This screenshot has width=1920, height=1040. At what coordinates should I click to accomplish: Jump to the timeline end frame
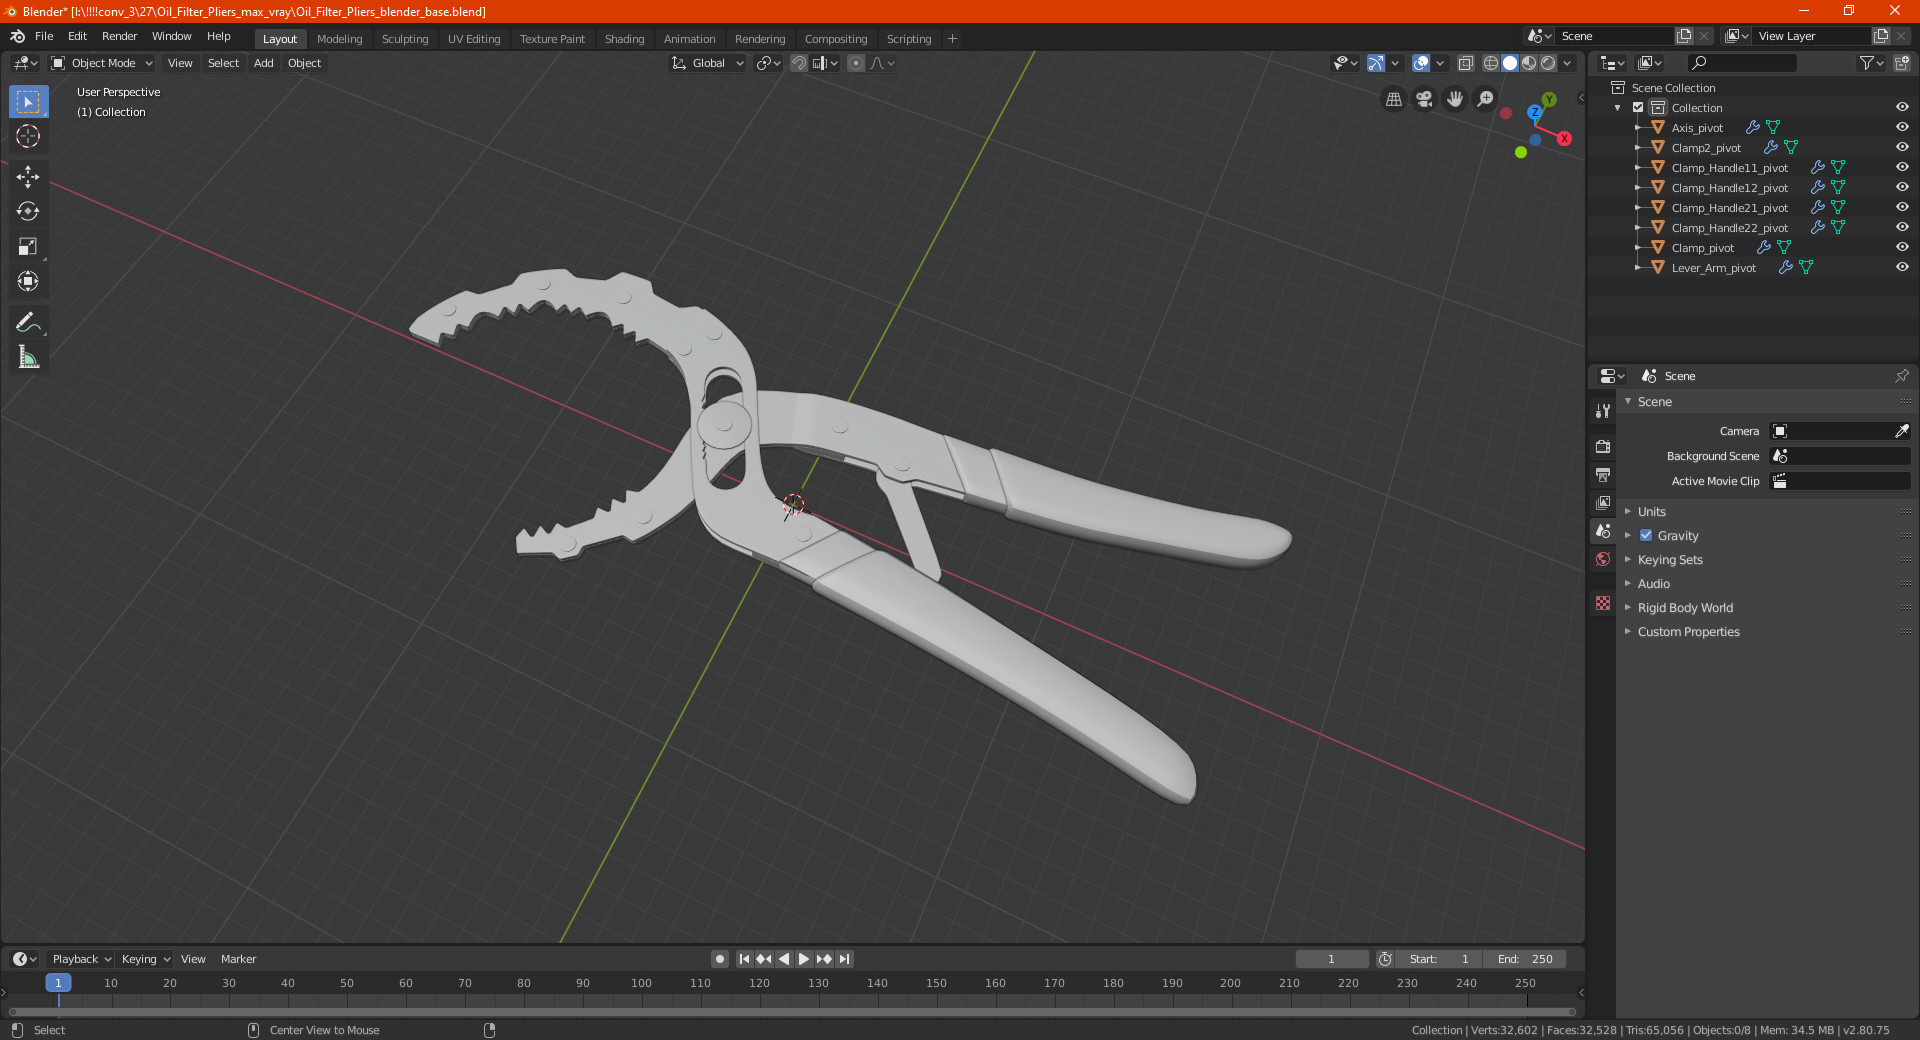point(845,959)
